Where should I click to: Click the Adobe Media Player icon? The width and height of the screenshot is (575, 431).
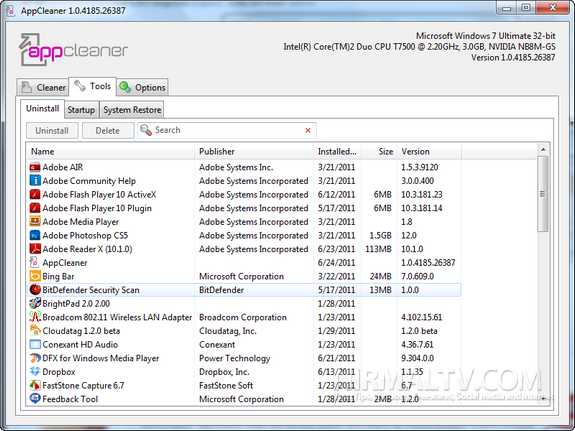35,222
